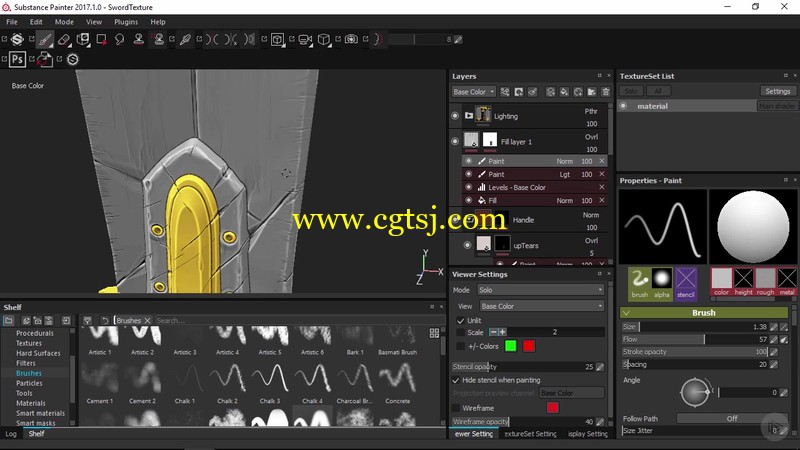Adjust the brush Flow slider

695,339
